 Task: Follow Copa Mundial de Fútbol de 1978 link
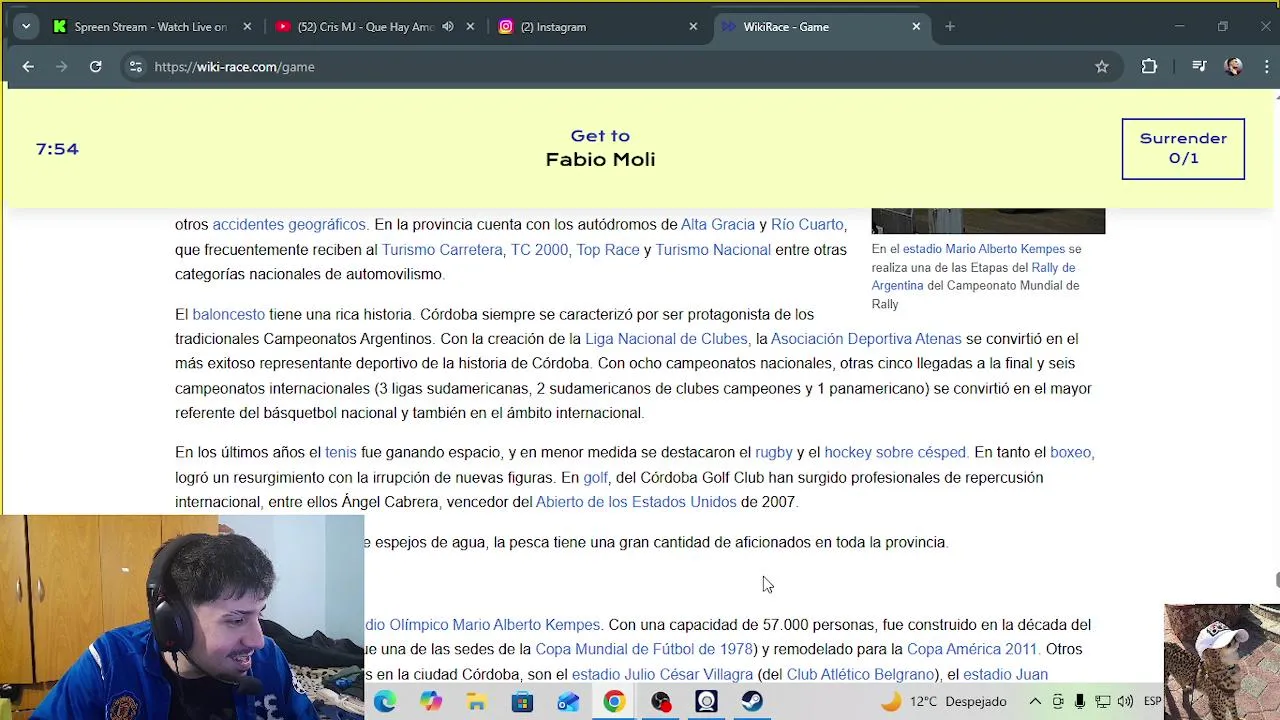[x=645, y=650]
